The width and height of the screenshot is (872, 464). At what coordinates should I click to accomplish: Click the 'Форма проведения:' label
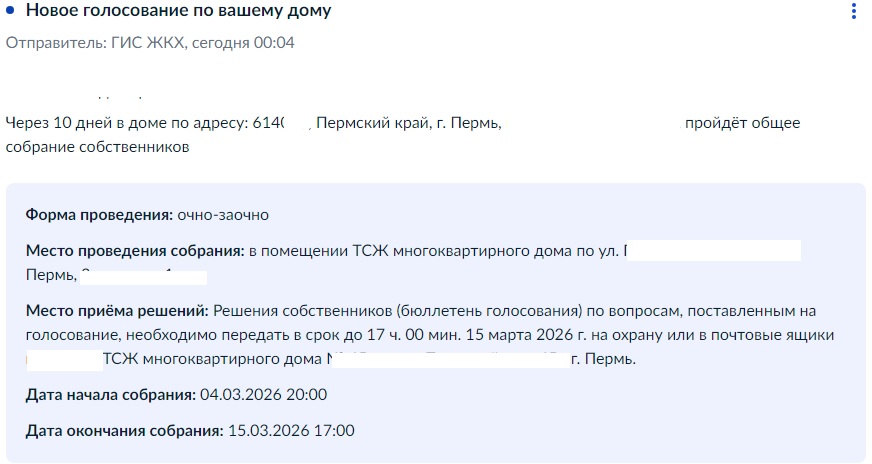coord(100,215)
